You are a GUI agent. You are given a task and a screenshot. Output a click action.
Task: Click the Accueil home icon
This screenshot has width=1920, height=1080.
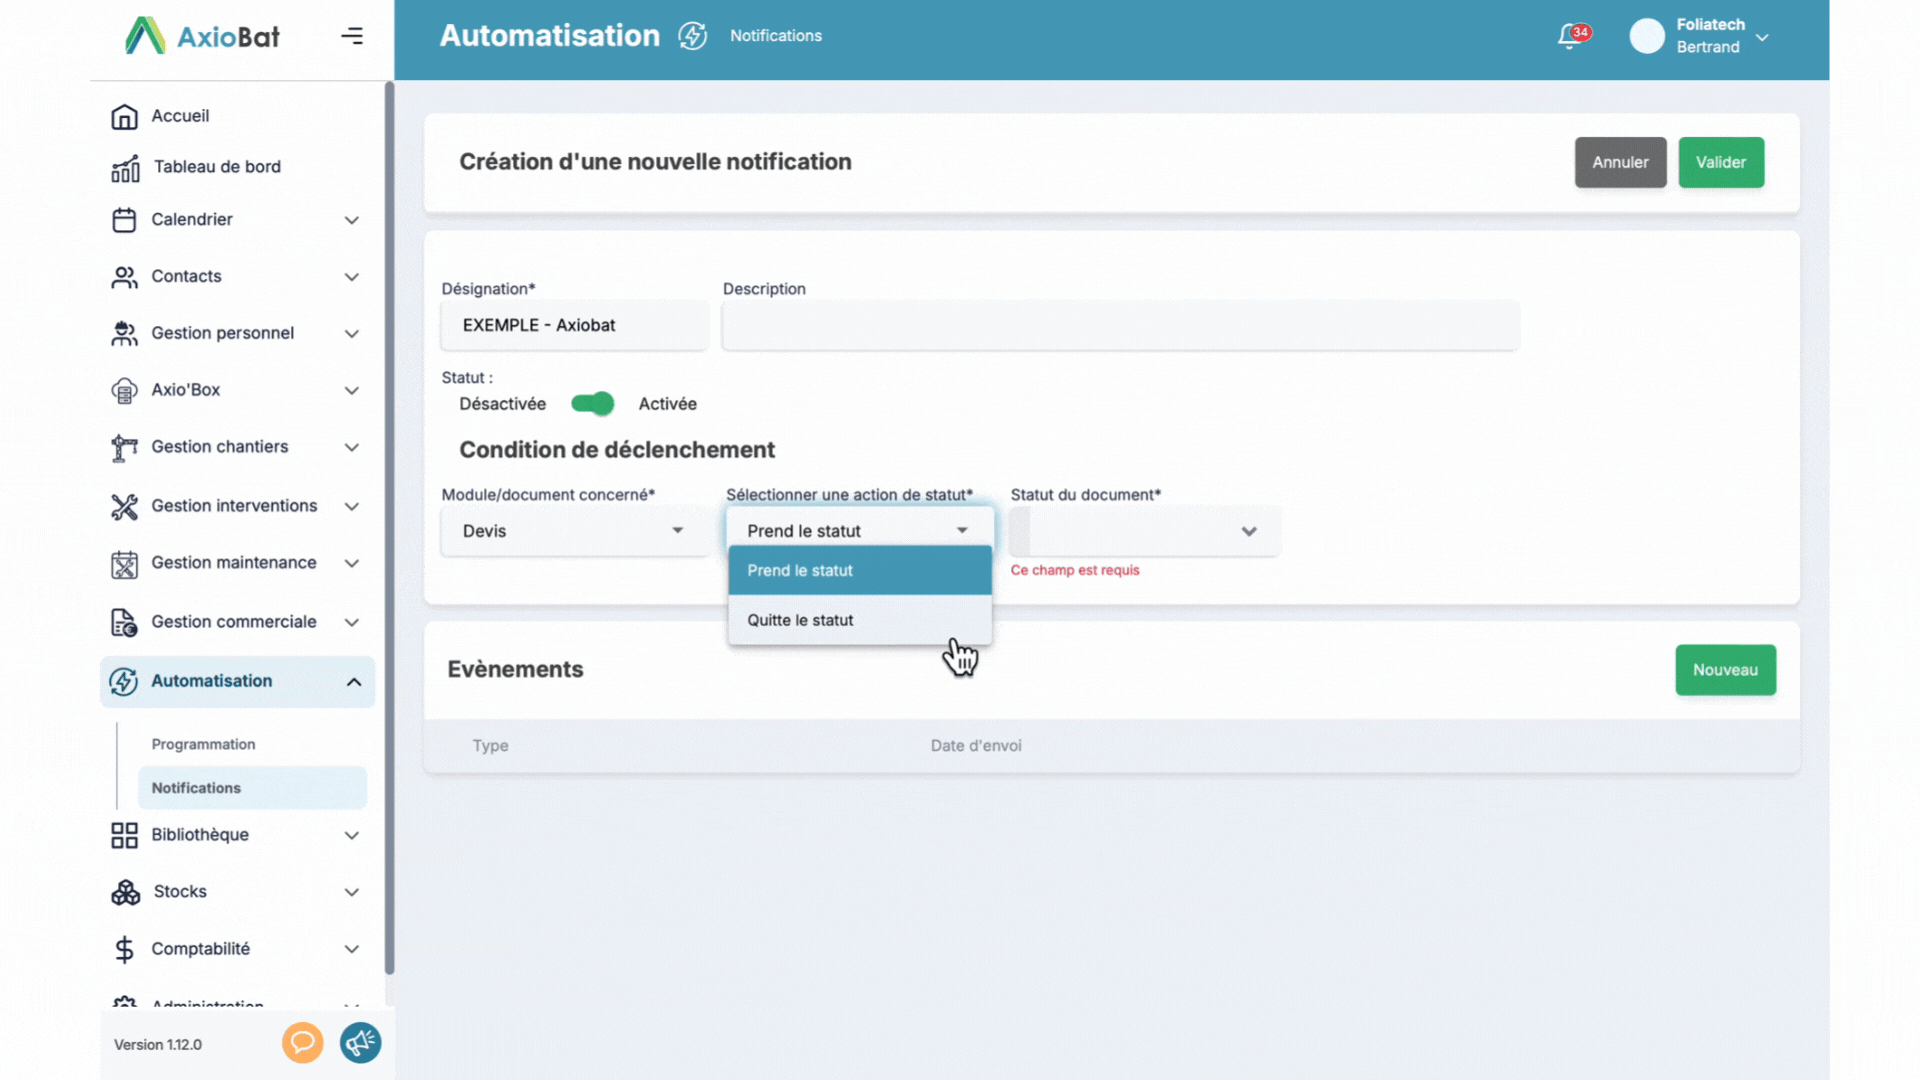[x=124, y=116]
